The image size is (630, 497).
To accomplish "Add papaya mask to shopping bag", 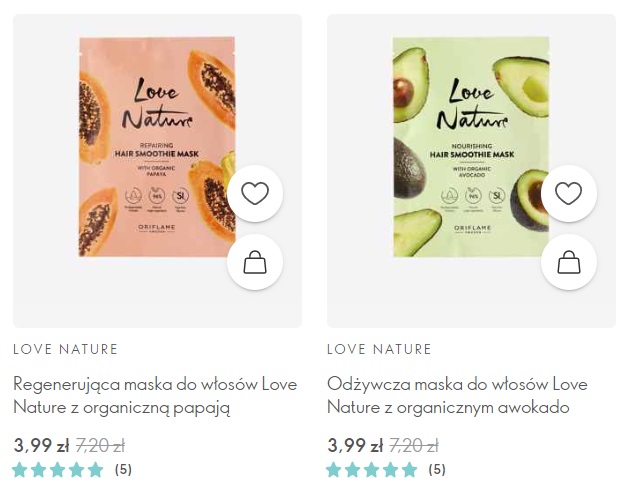I will [255, 262].
